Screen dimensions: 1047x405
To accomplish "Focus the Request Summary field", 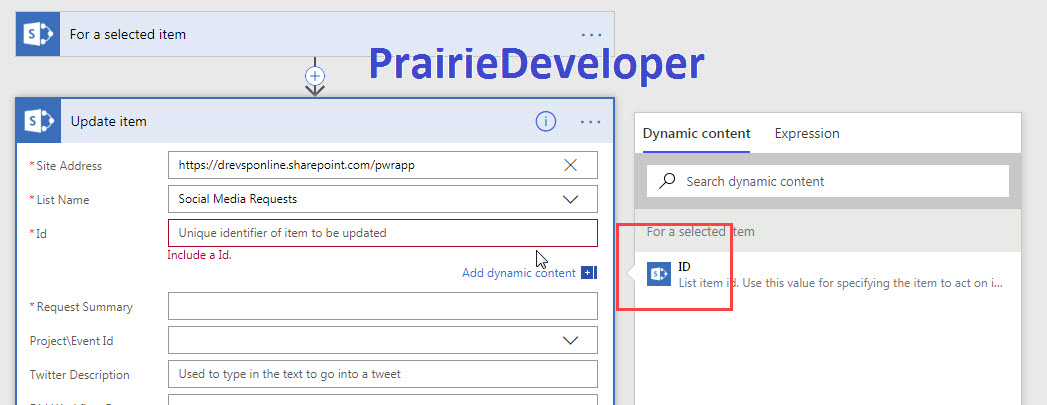I will [x=383, y=306].
